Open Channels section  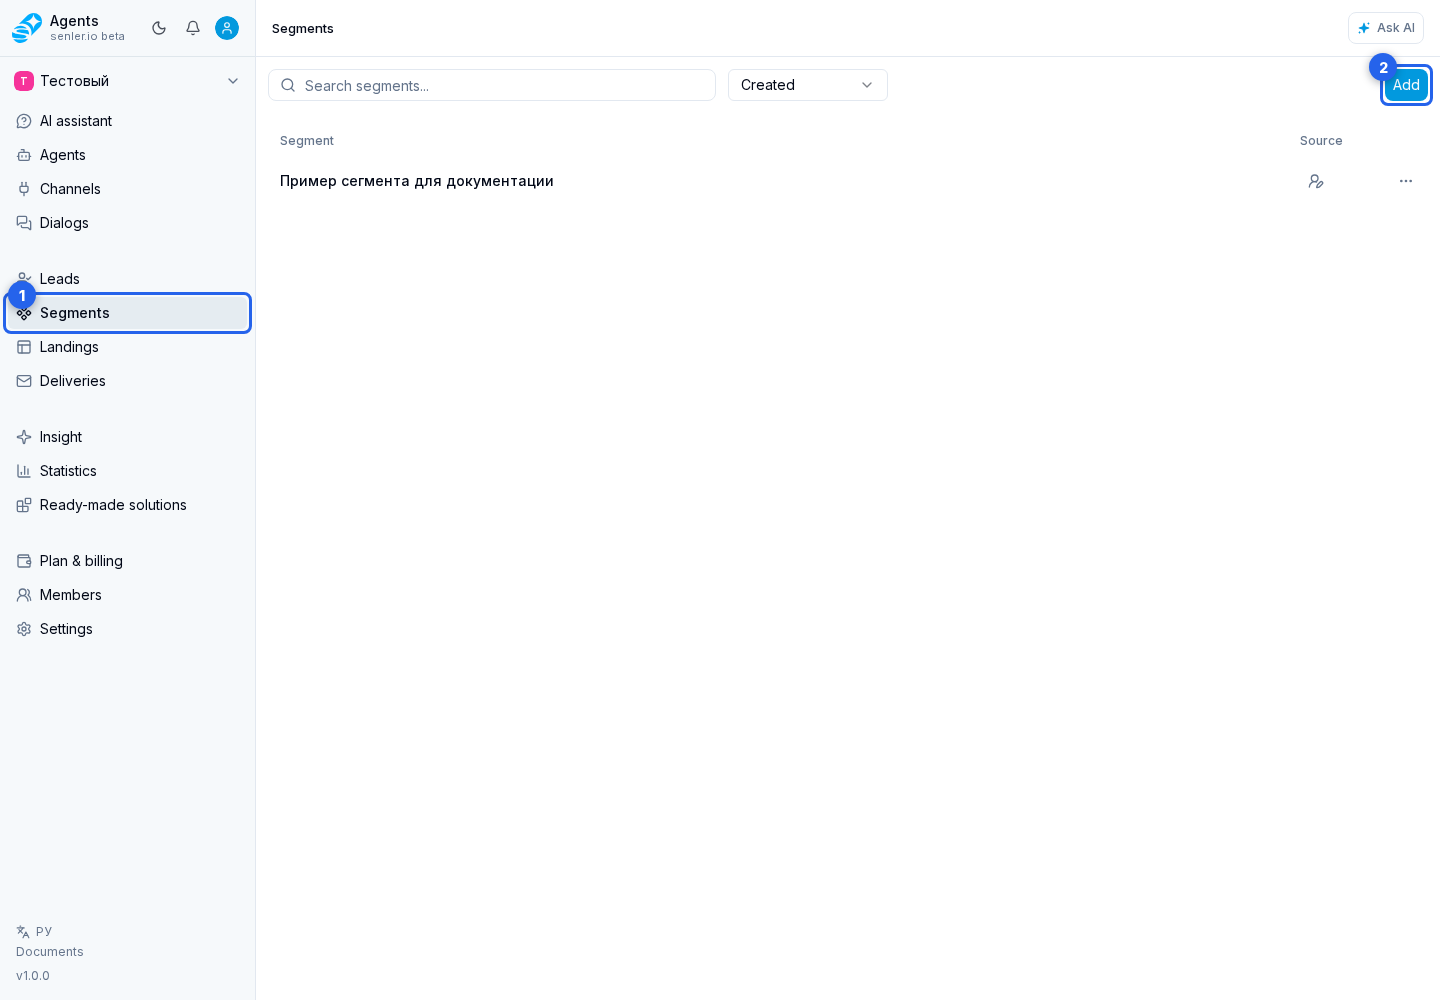pos(127,189)
